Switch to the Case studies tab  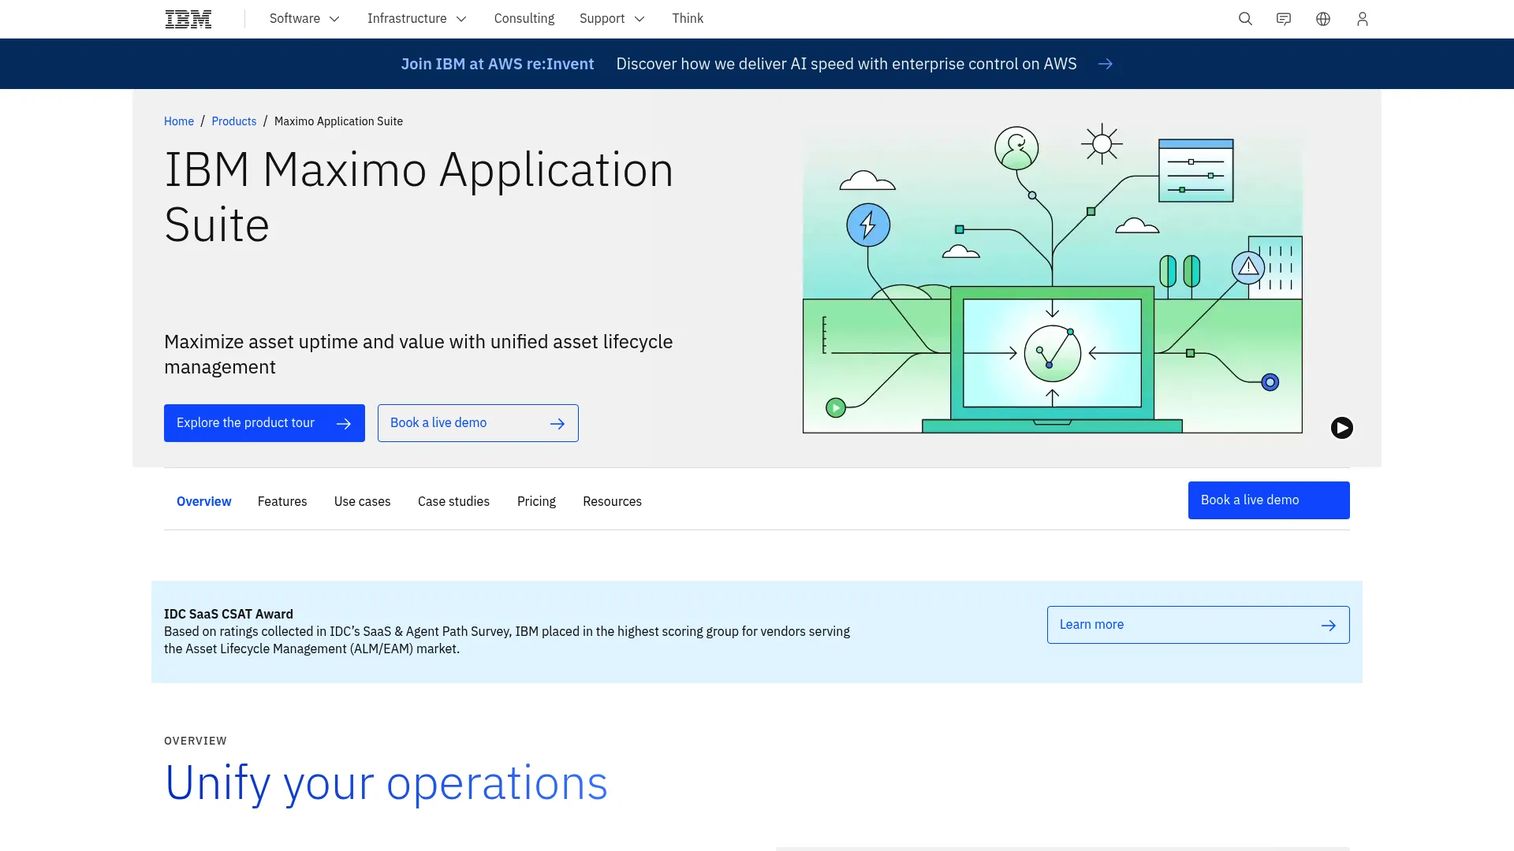pyautogui.click(x=454, y=501)
